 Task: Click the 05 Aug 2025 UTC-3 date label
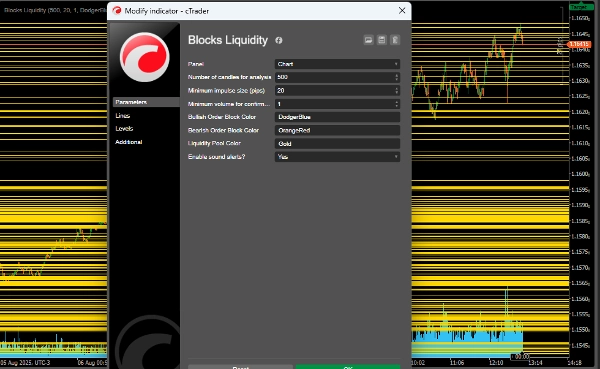click(x=25, y=362)
